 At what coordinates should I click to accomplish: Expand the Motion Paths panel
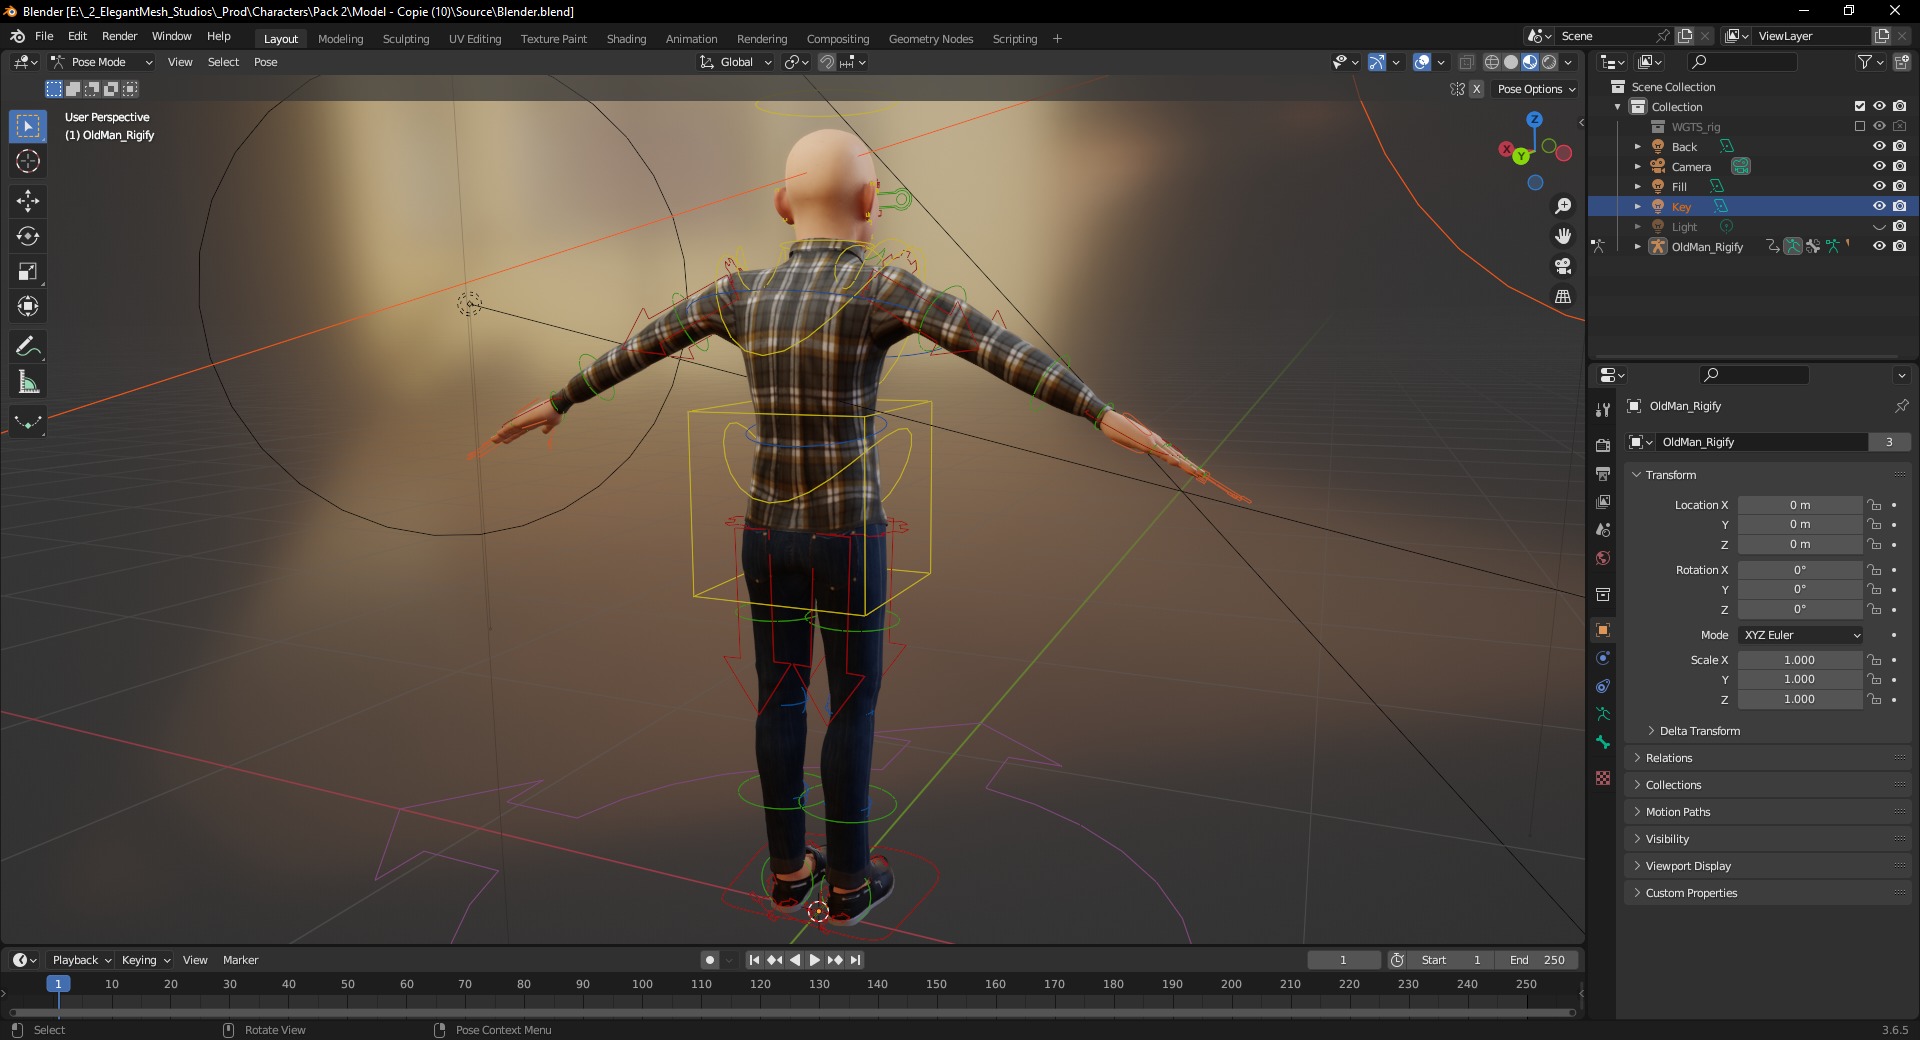coord(1677,812)
